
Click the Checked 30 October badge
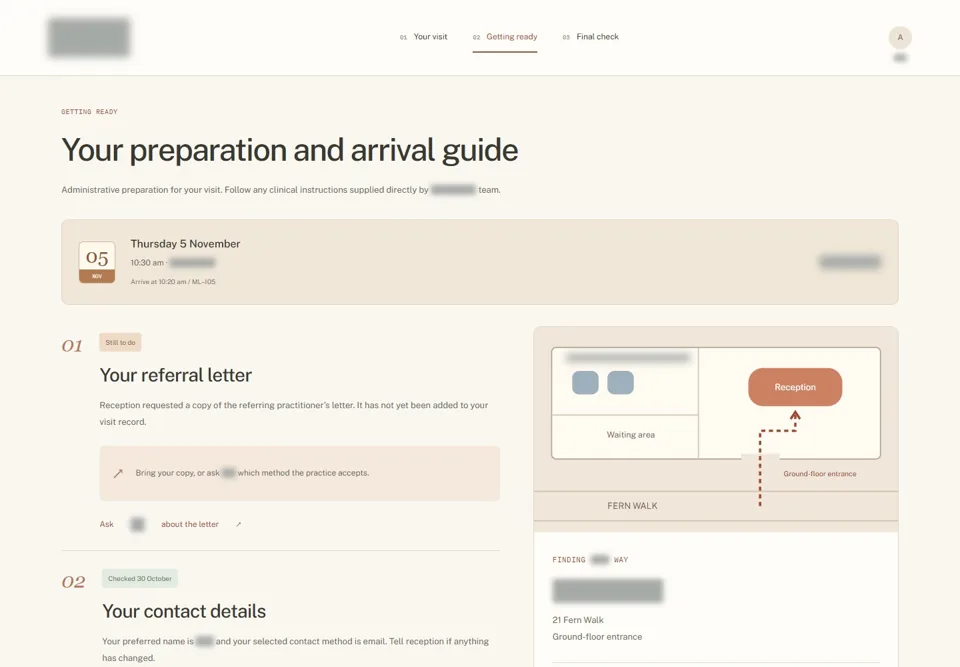[x=140, y=579]
